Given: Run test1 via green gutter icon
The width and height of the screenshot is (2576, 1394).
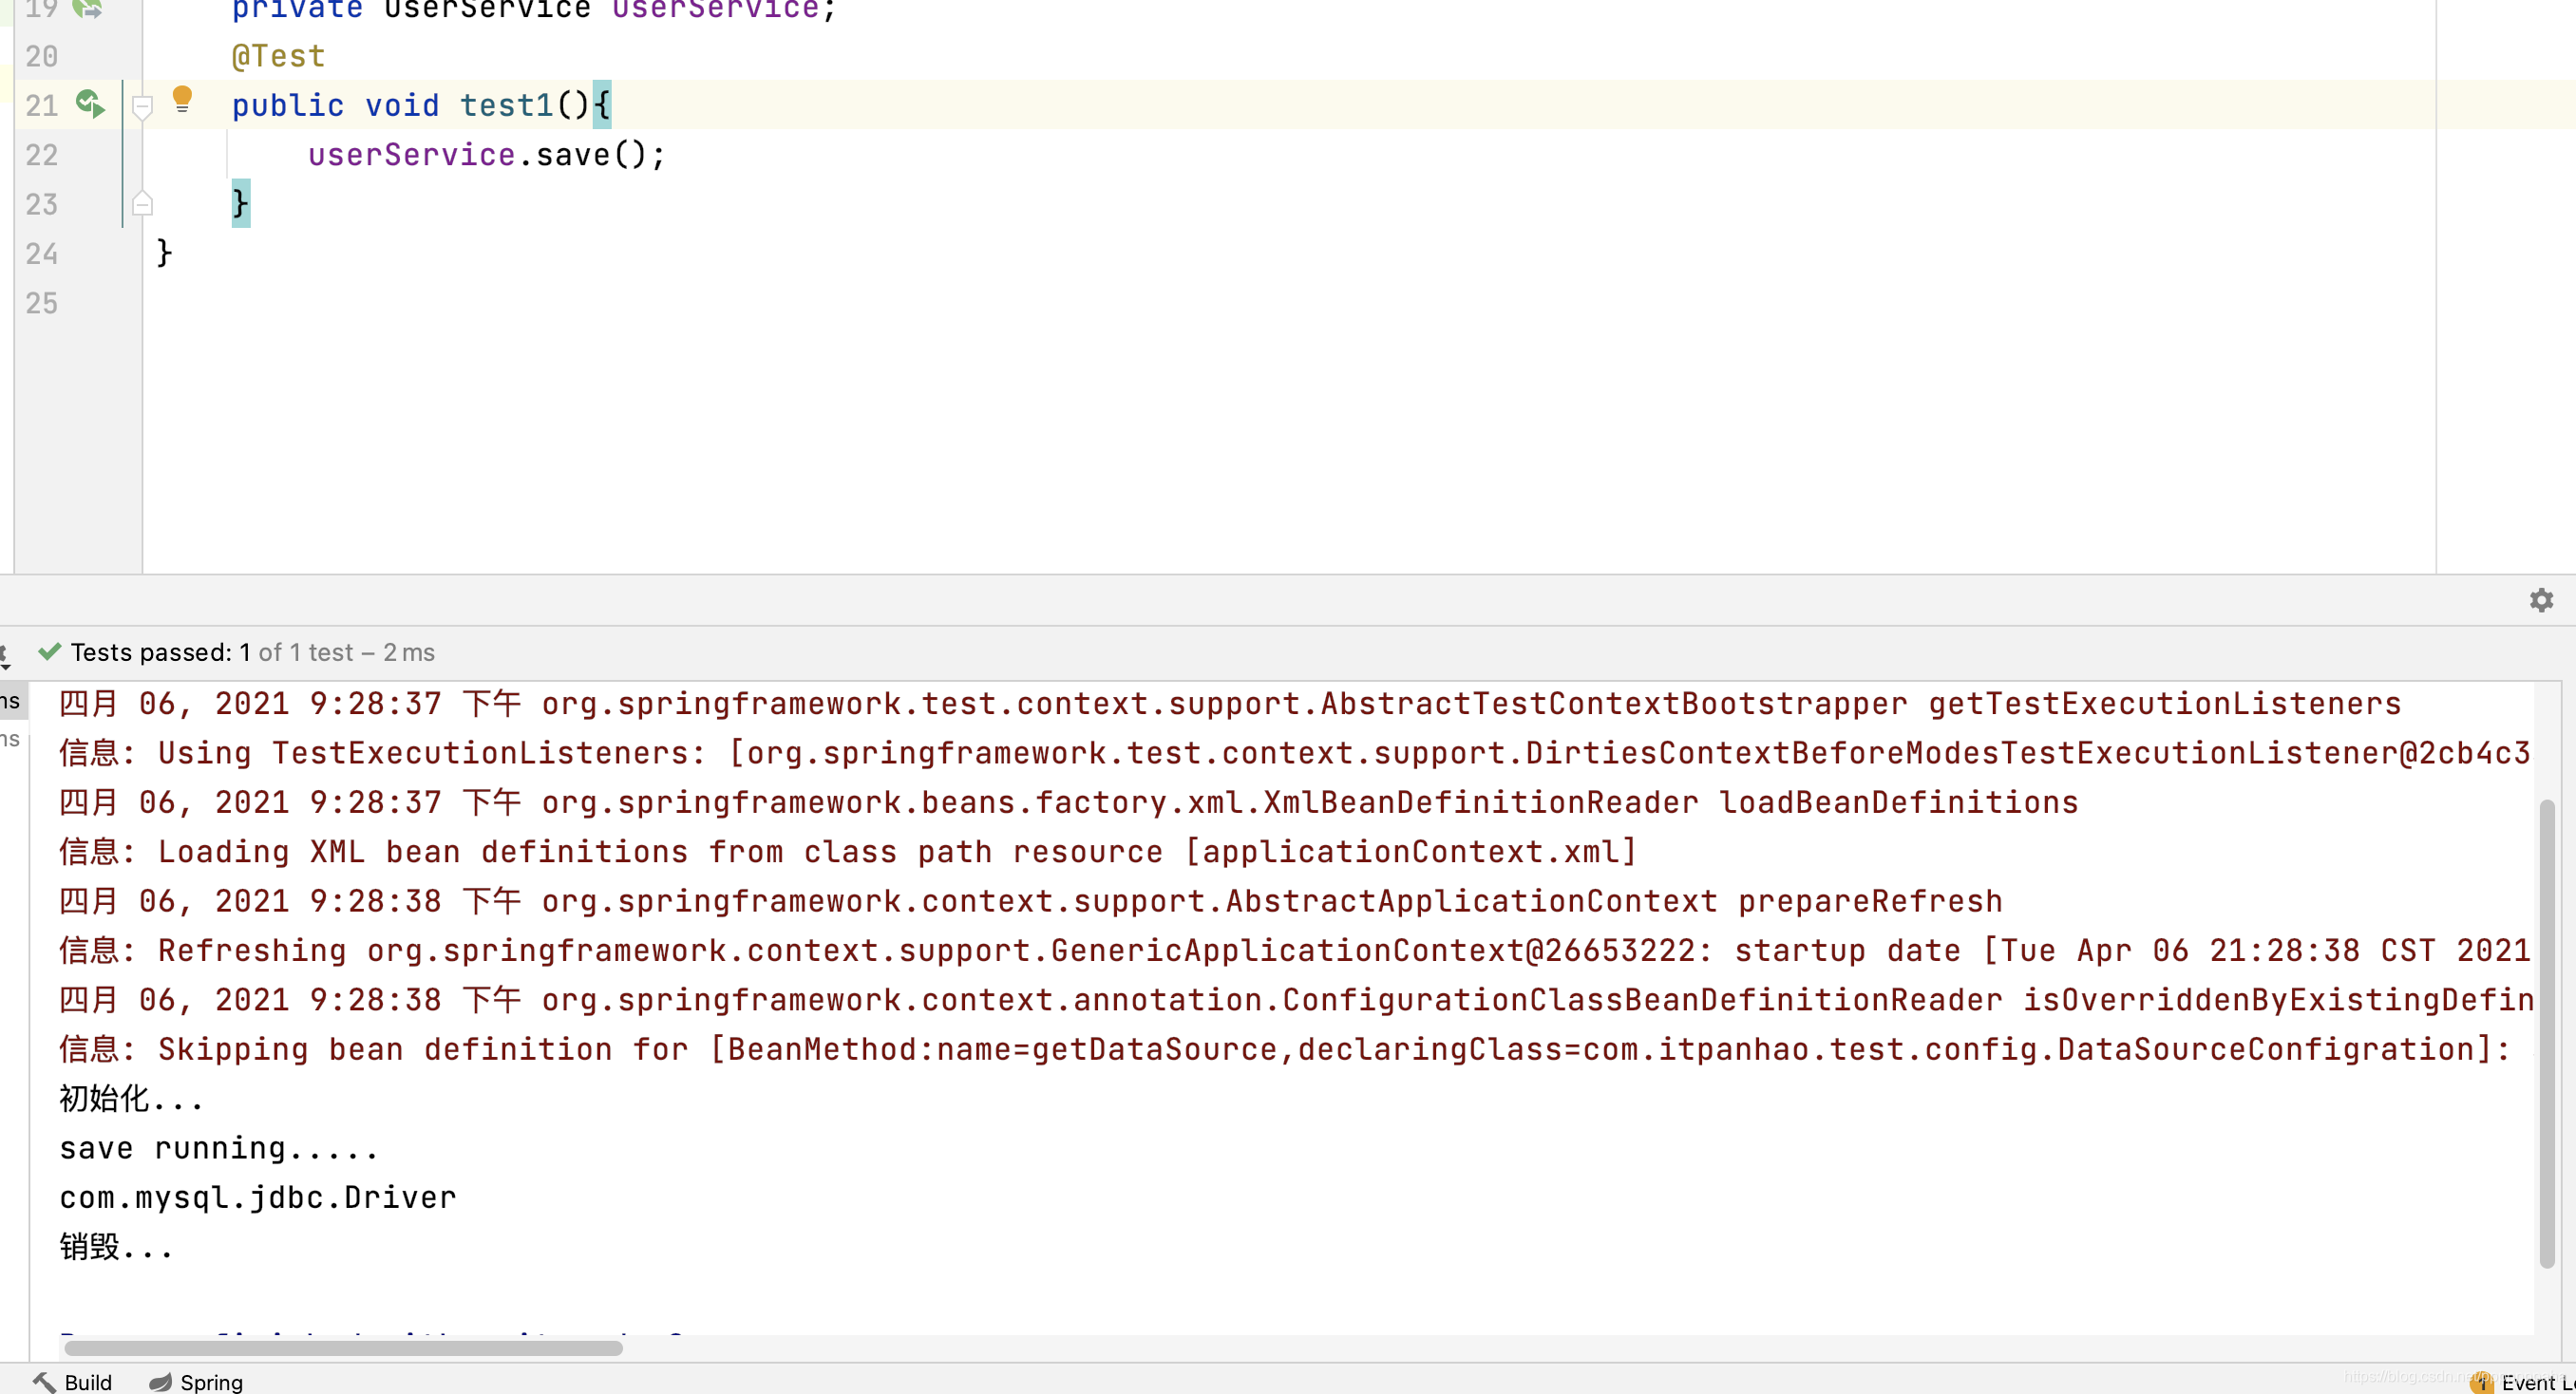Looking at the screenshot, I should coord(90,104).
